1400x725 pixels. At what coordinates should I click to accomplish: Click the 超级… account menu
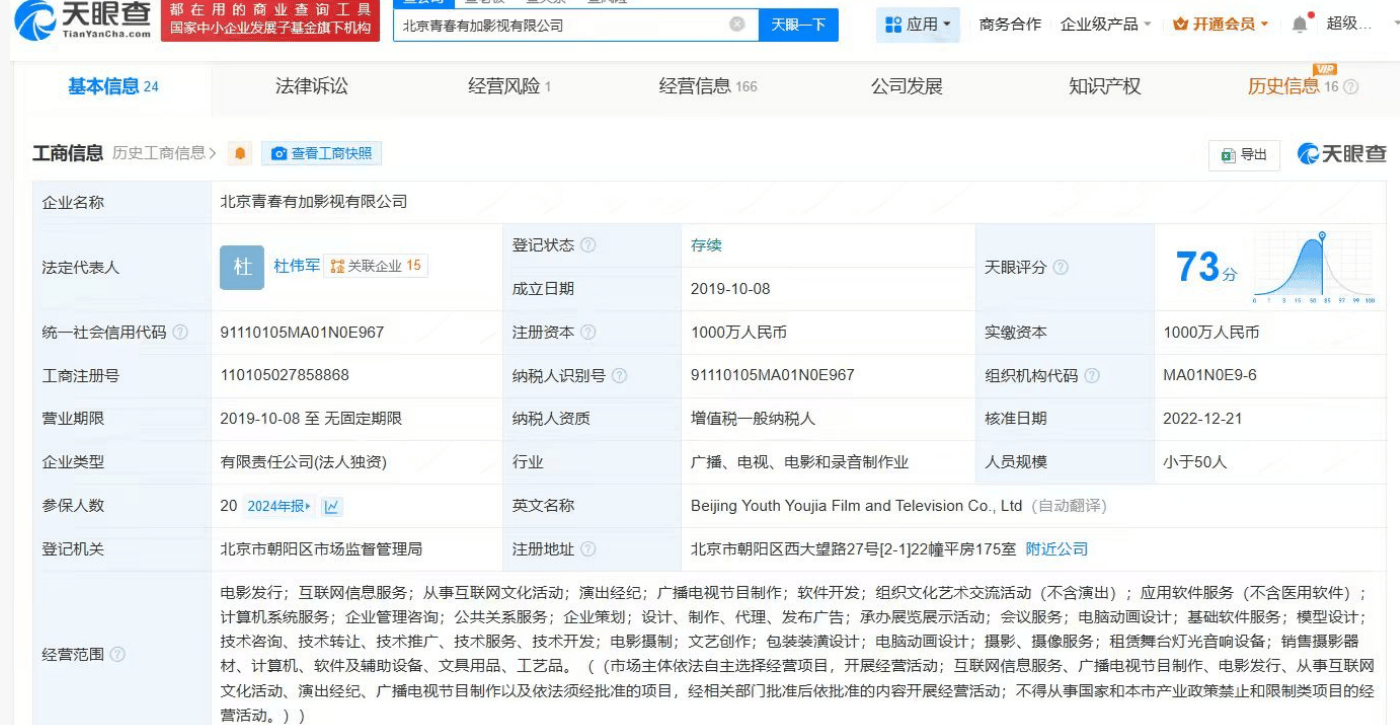pyautogui.click(x=1349, y=24)
